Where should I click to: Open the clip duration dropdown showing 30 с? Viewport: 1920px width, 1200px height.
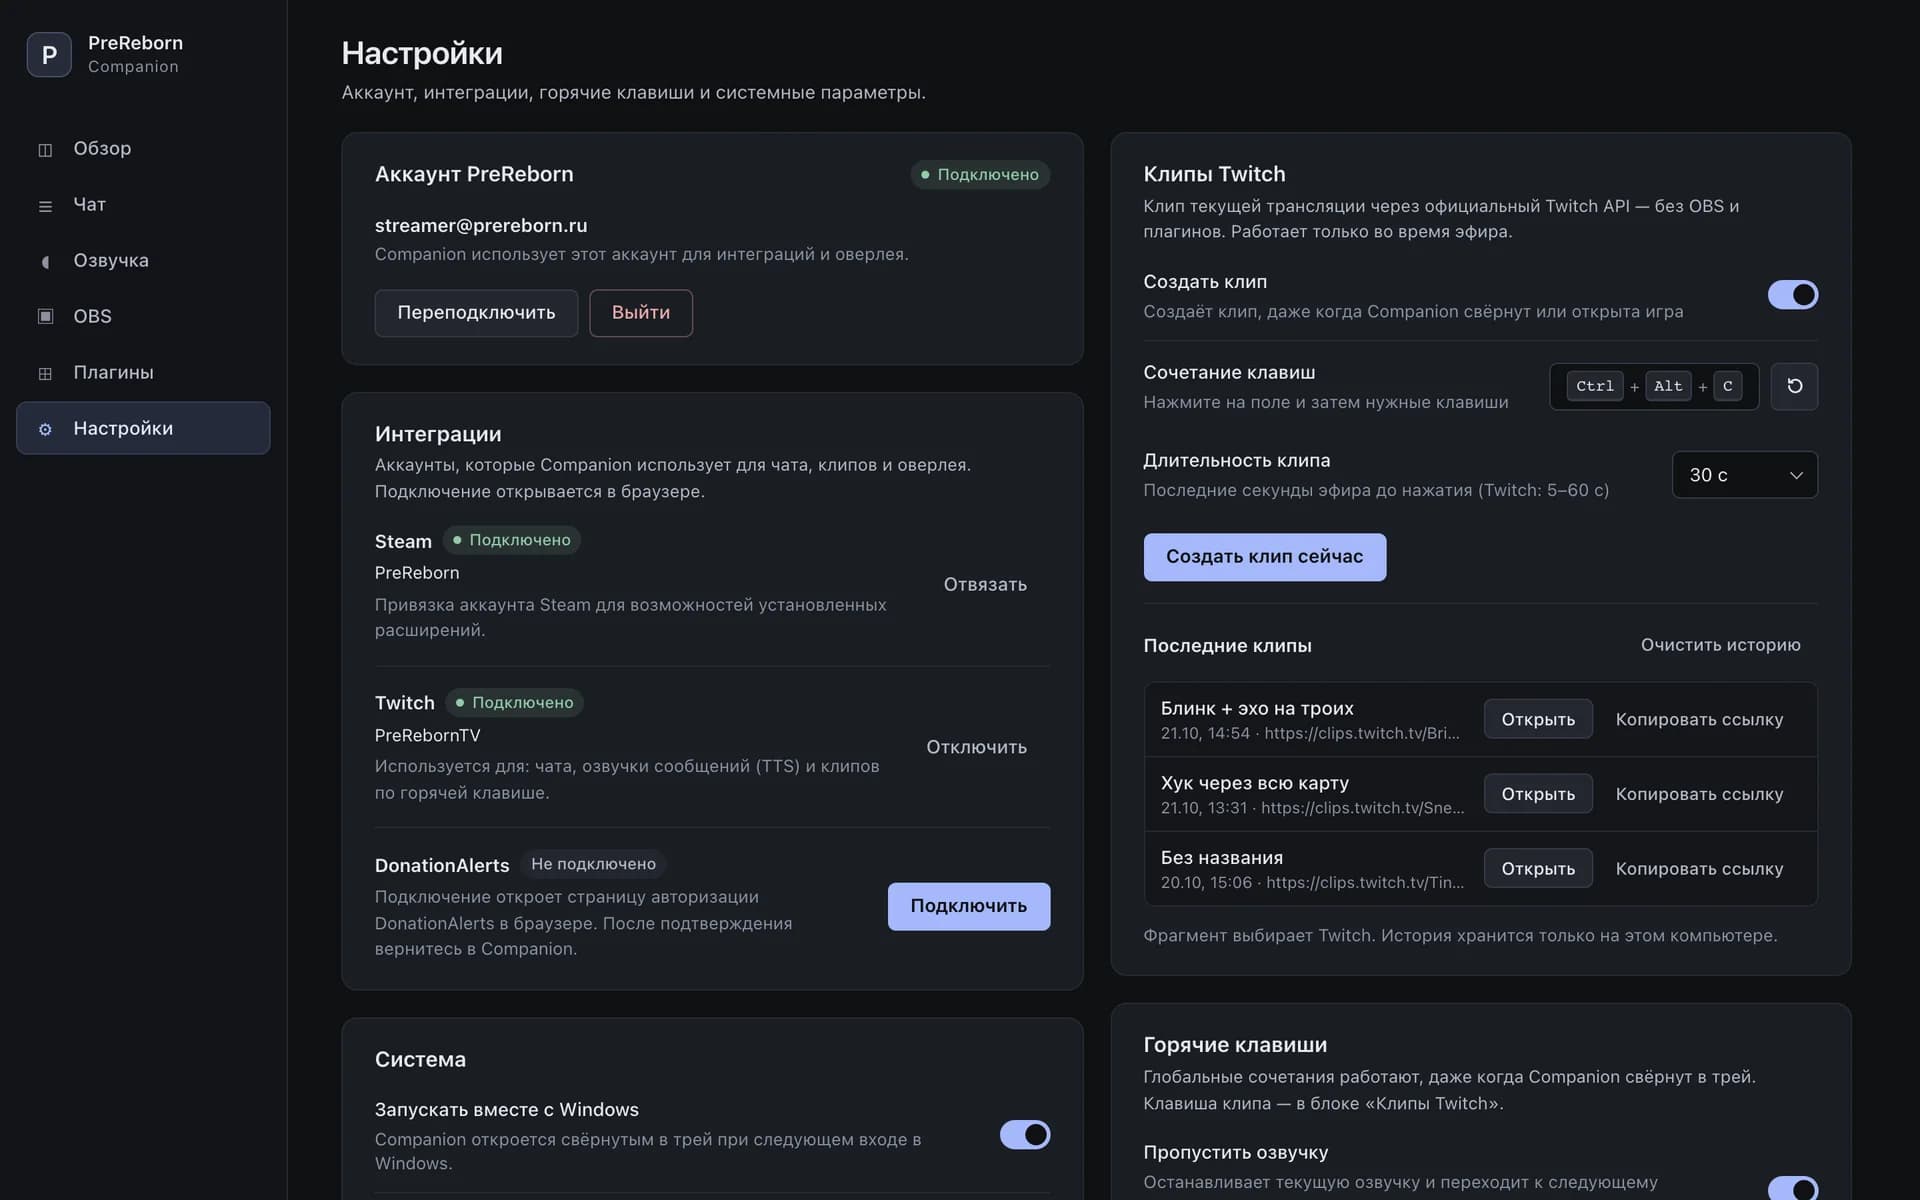pos(1745,475)
